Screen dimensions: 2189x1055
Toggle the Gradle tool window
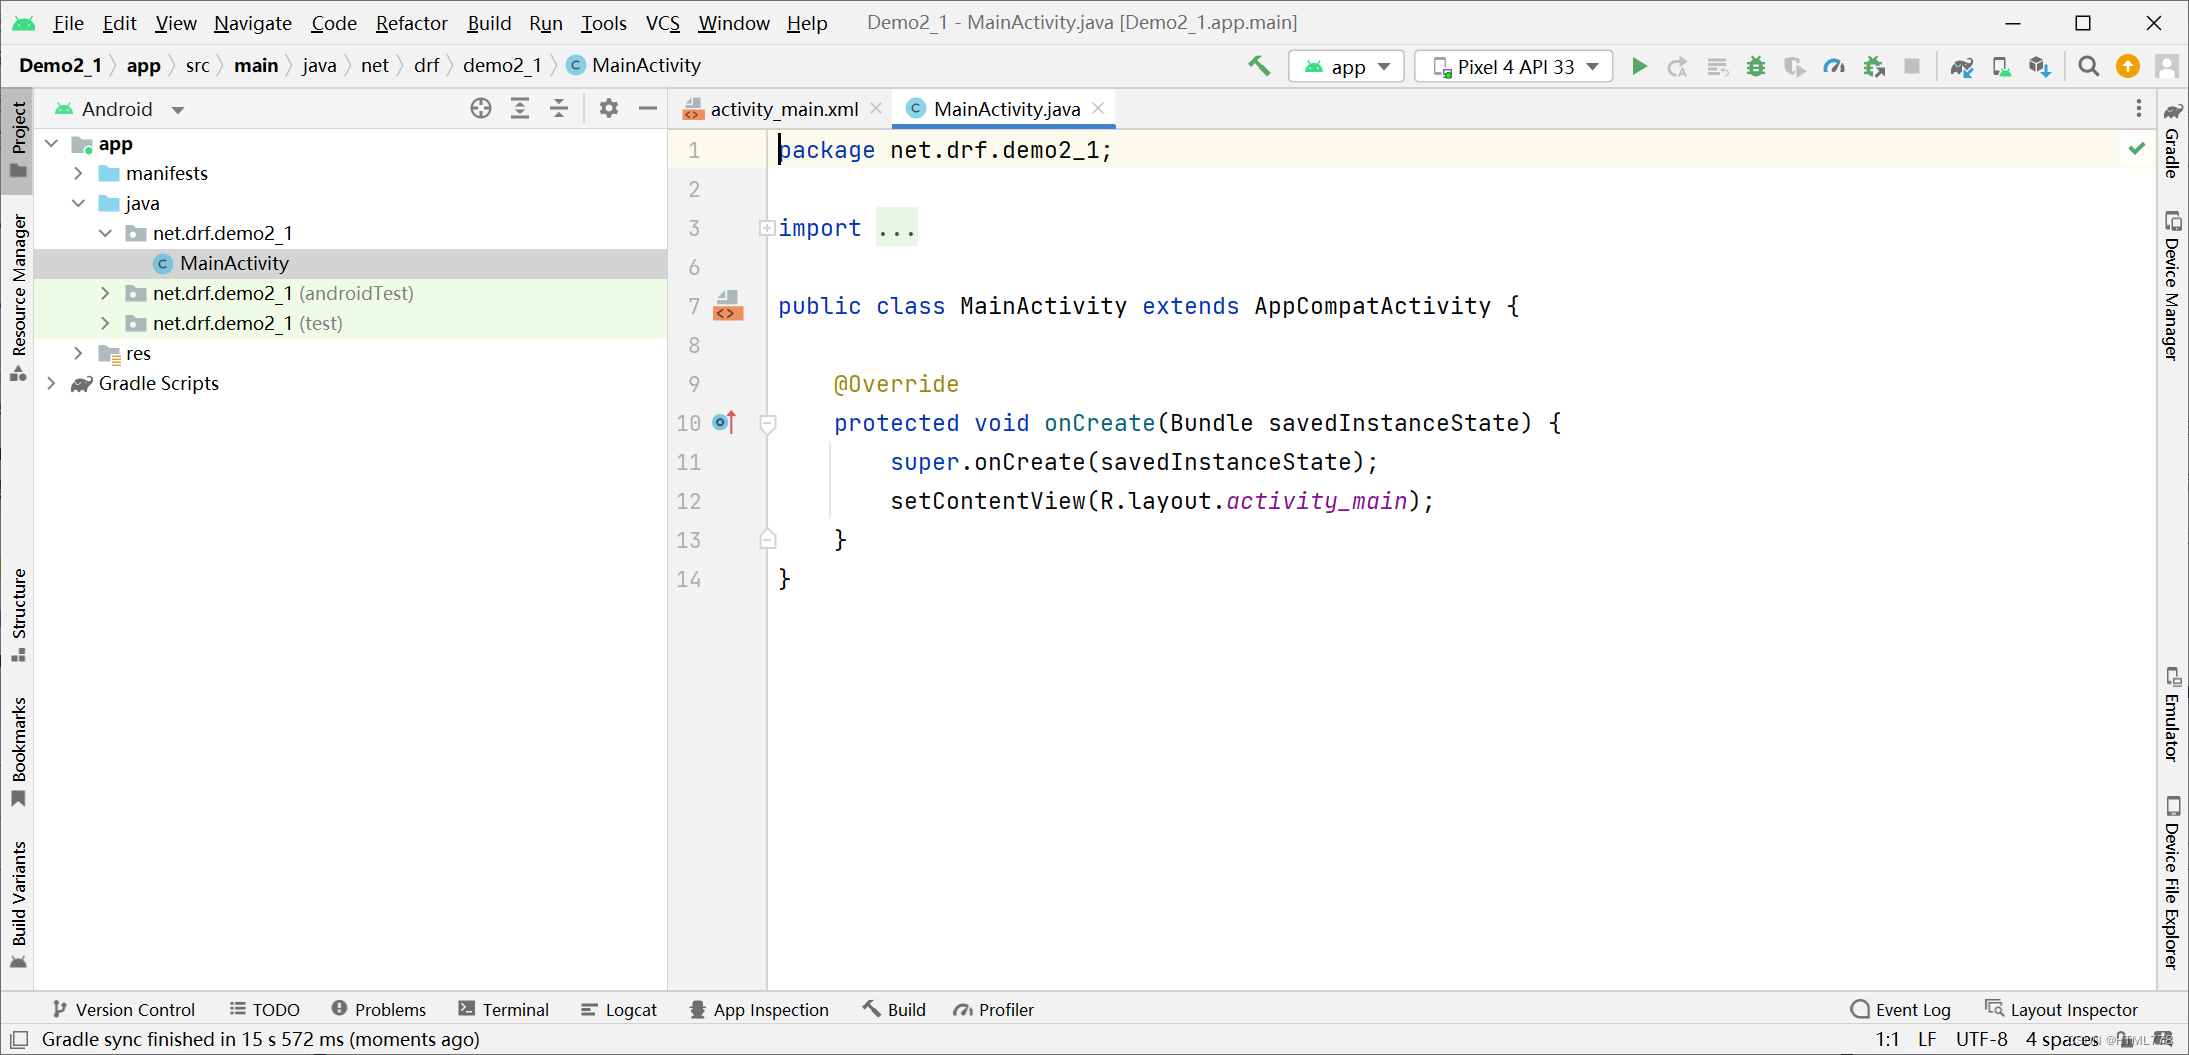tap(2172, 140)
